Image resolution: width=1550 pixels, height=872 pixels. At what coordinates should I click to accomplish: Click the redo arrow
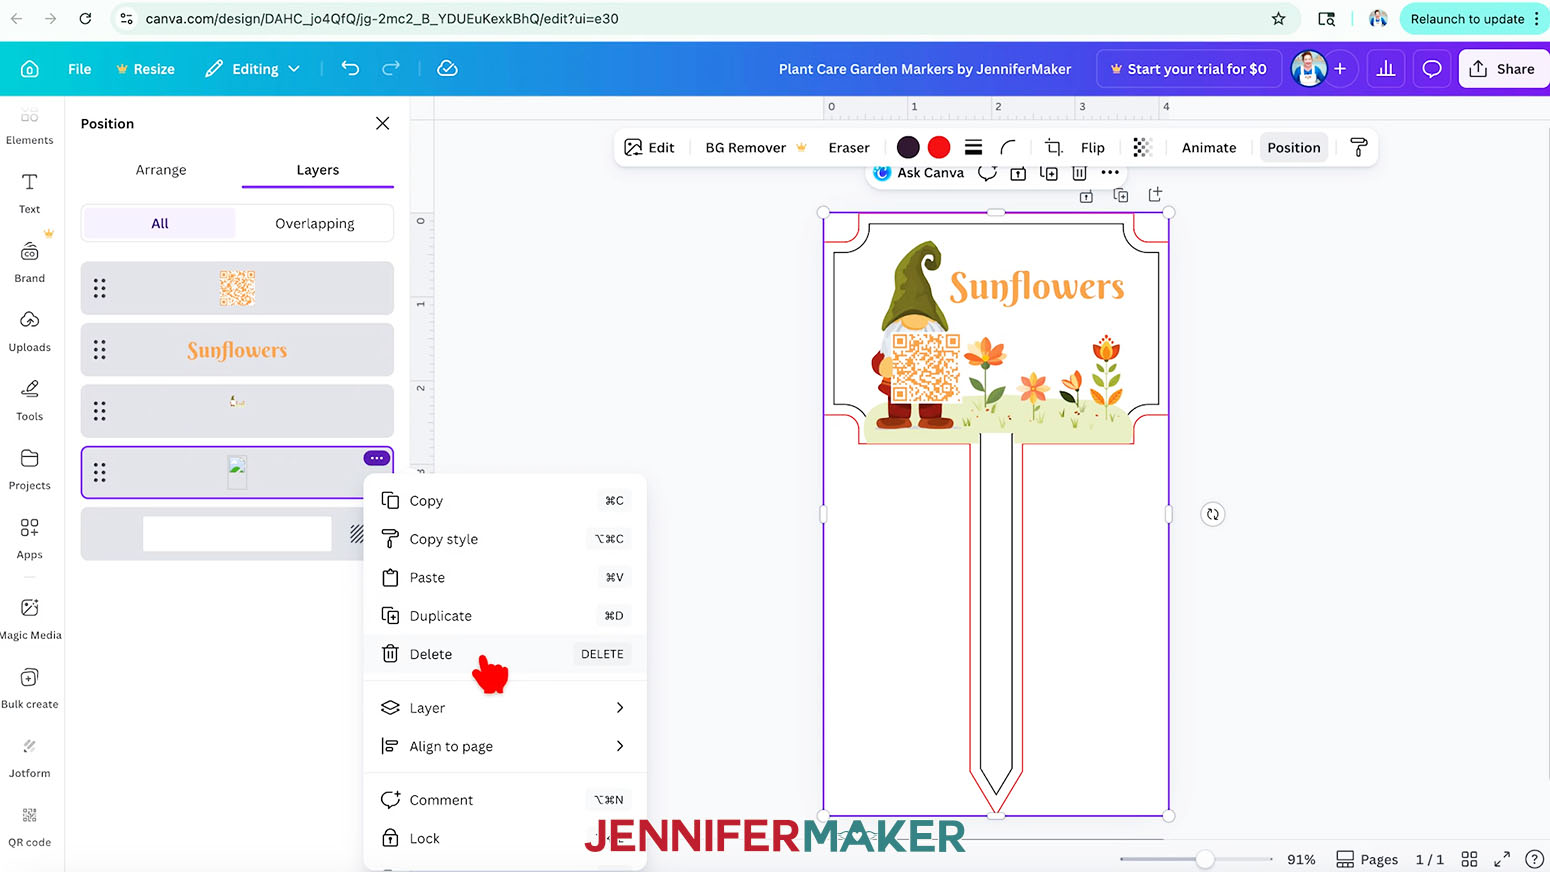click(x=391, y=68)
